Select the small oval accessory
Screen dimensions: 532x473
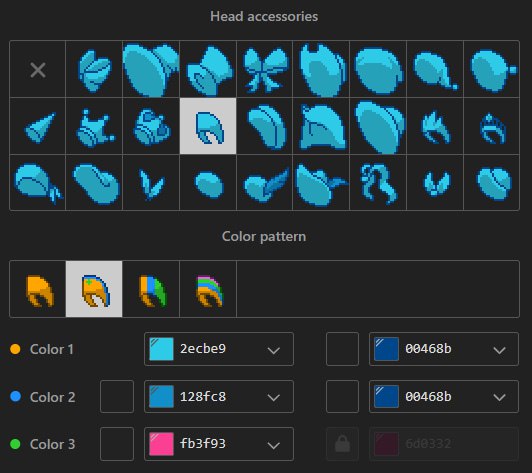[x=208, y=183]
